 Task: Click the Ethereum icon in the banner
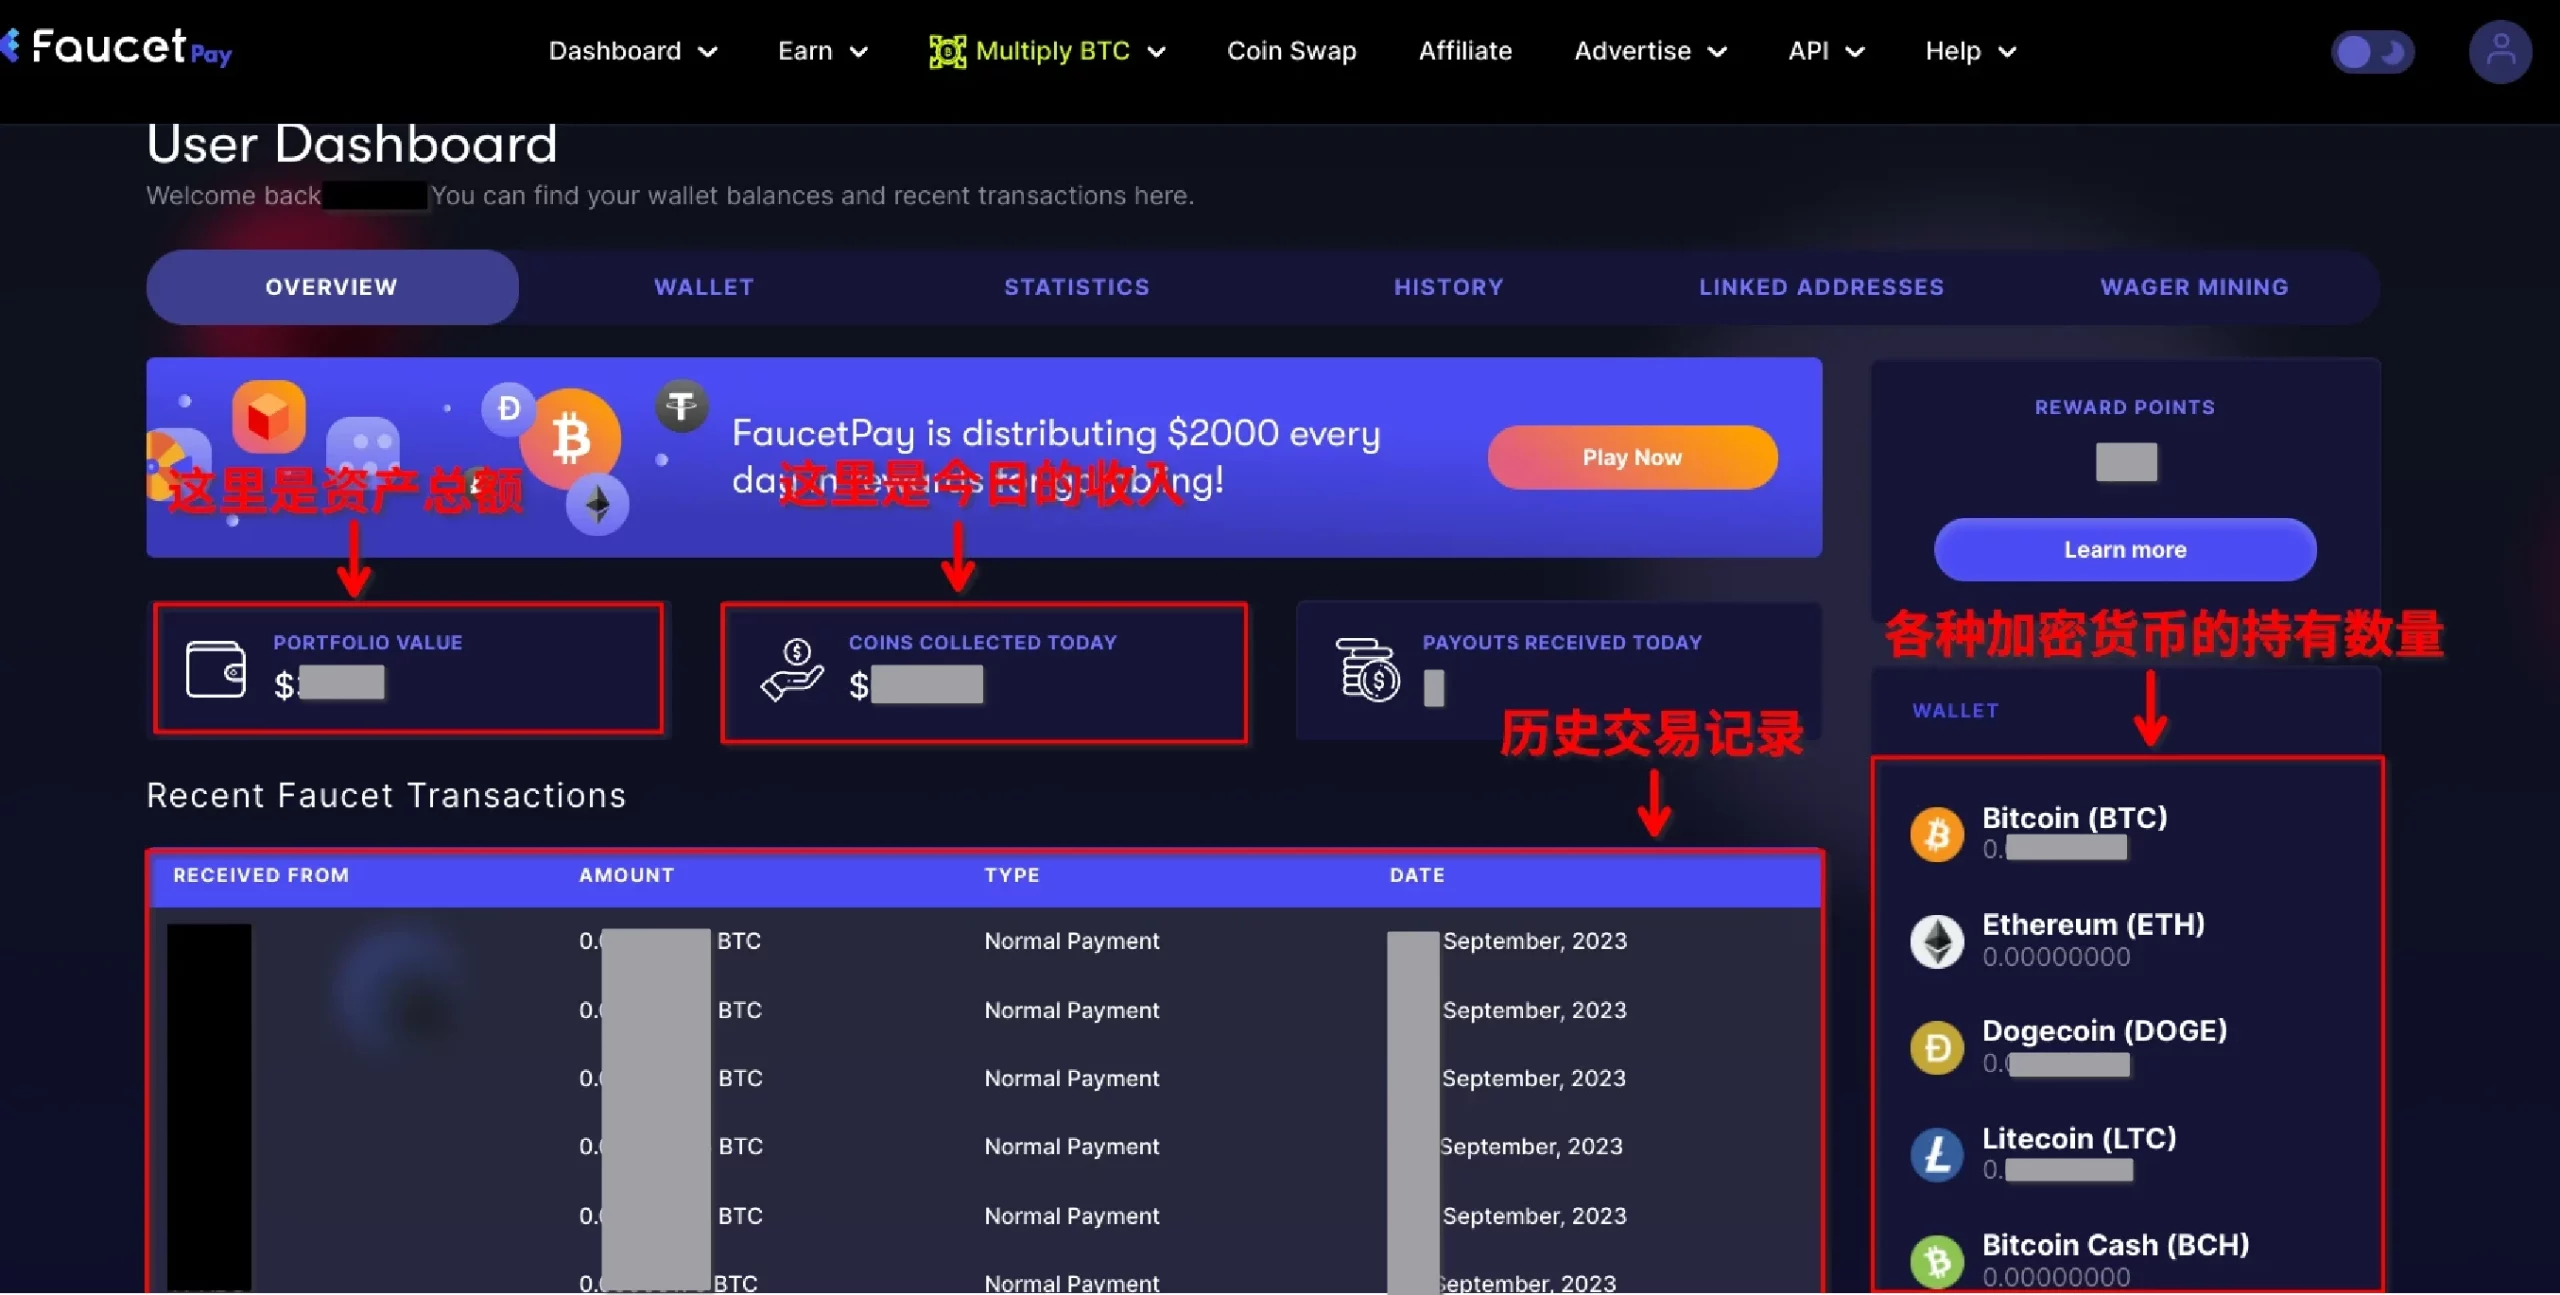point(597,504)
